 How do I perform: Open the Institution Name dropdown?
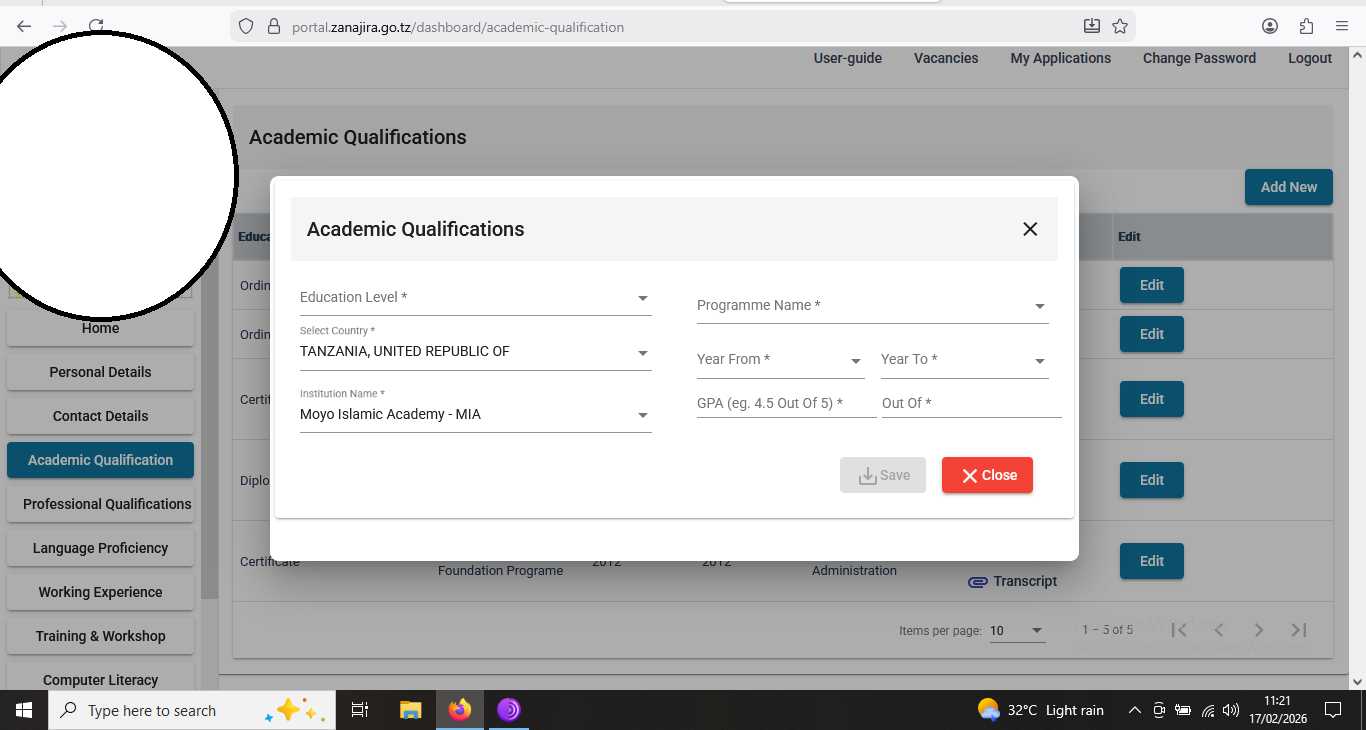pos(475,409)
